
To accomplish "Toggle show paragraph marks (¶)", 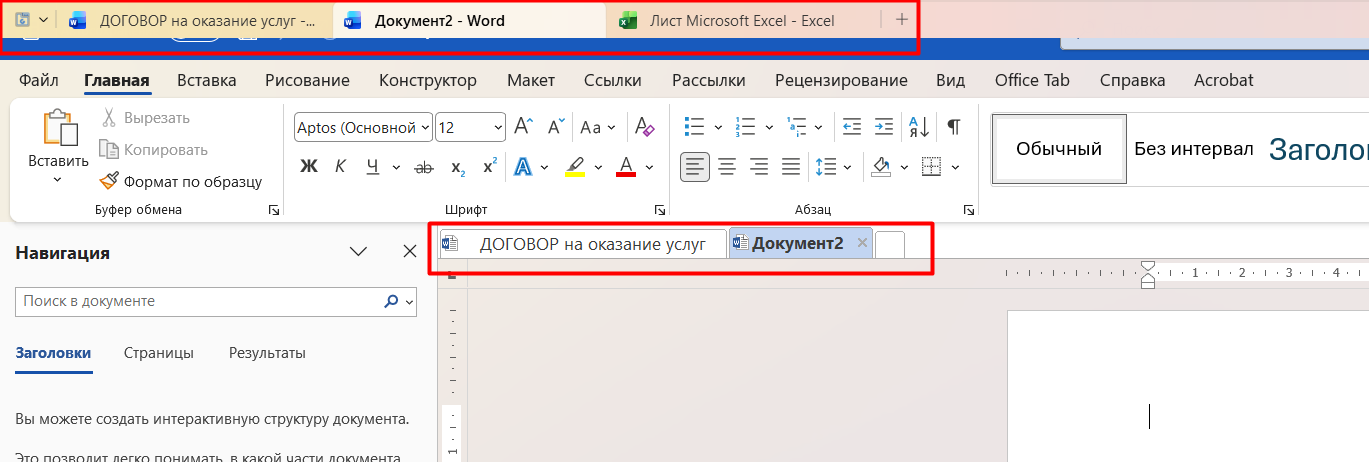I will (954, 127).
